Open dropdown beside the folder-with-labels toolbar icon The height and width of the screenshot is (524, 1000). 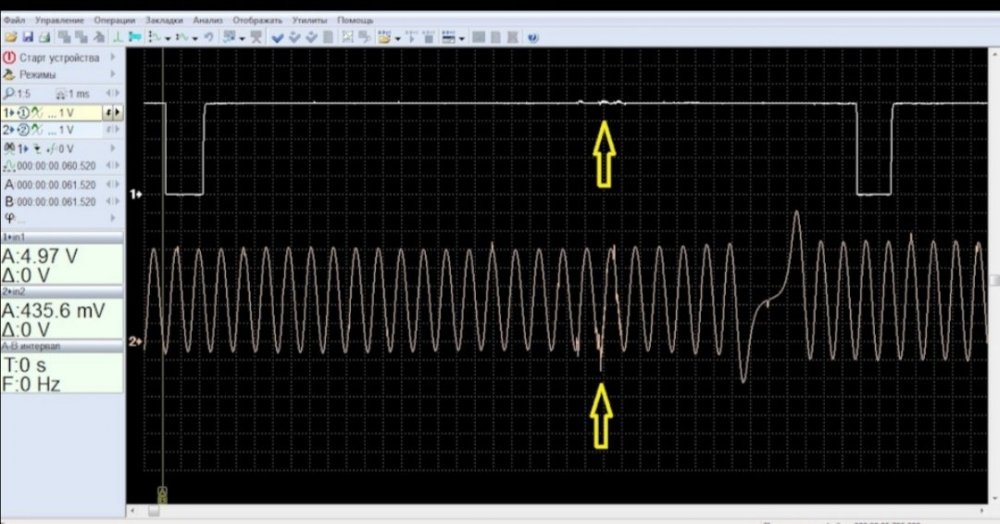[x=397, y=39]
